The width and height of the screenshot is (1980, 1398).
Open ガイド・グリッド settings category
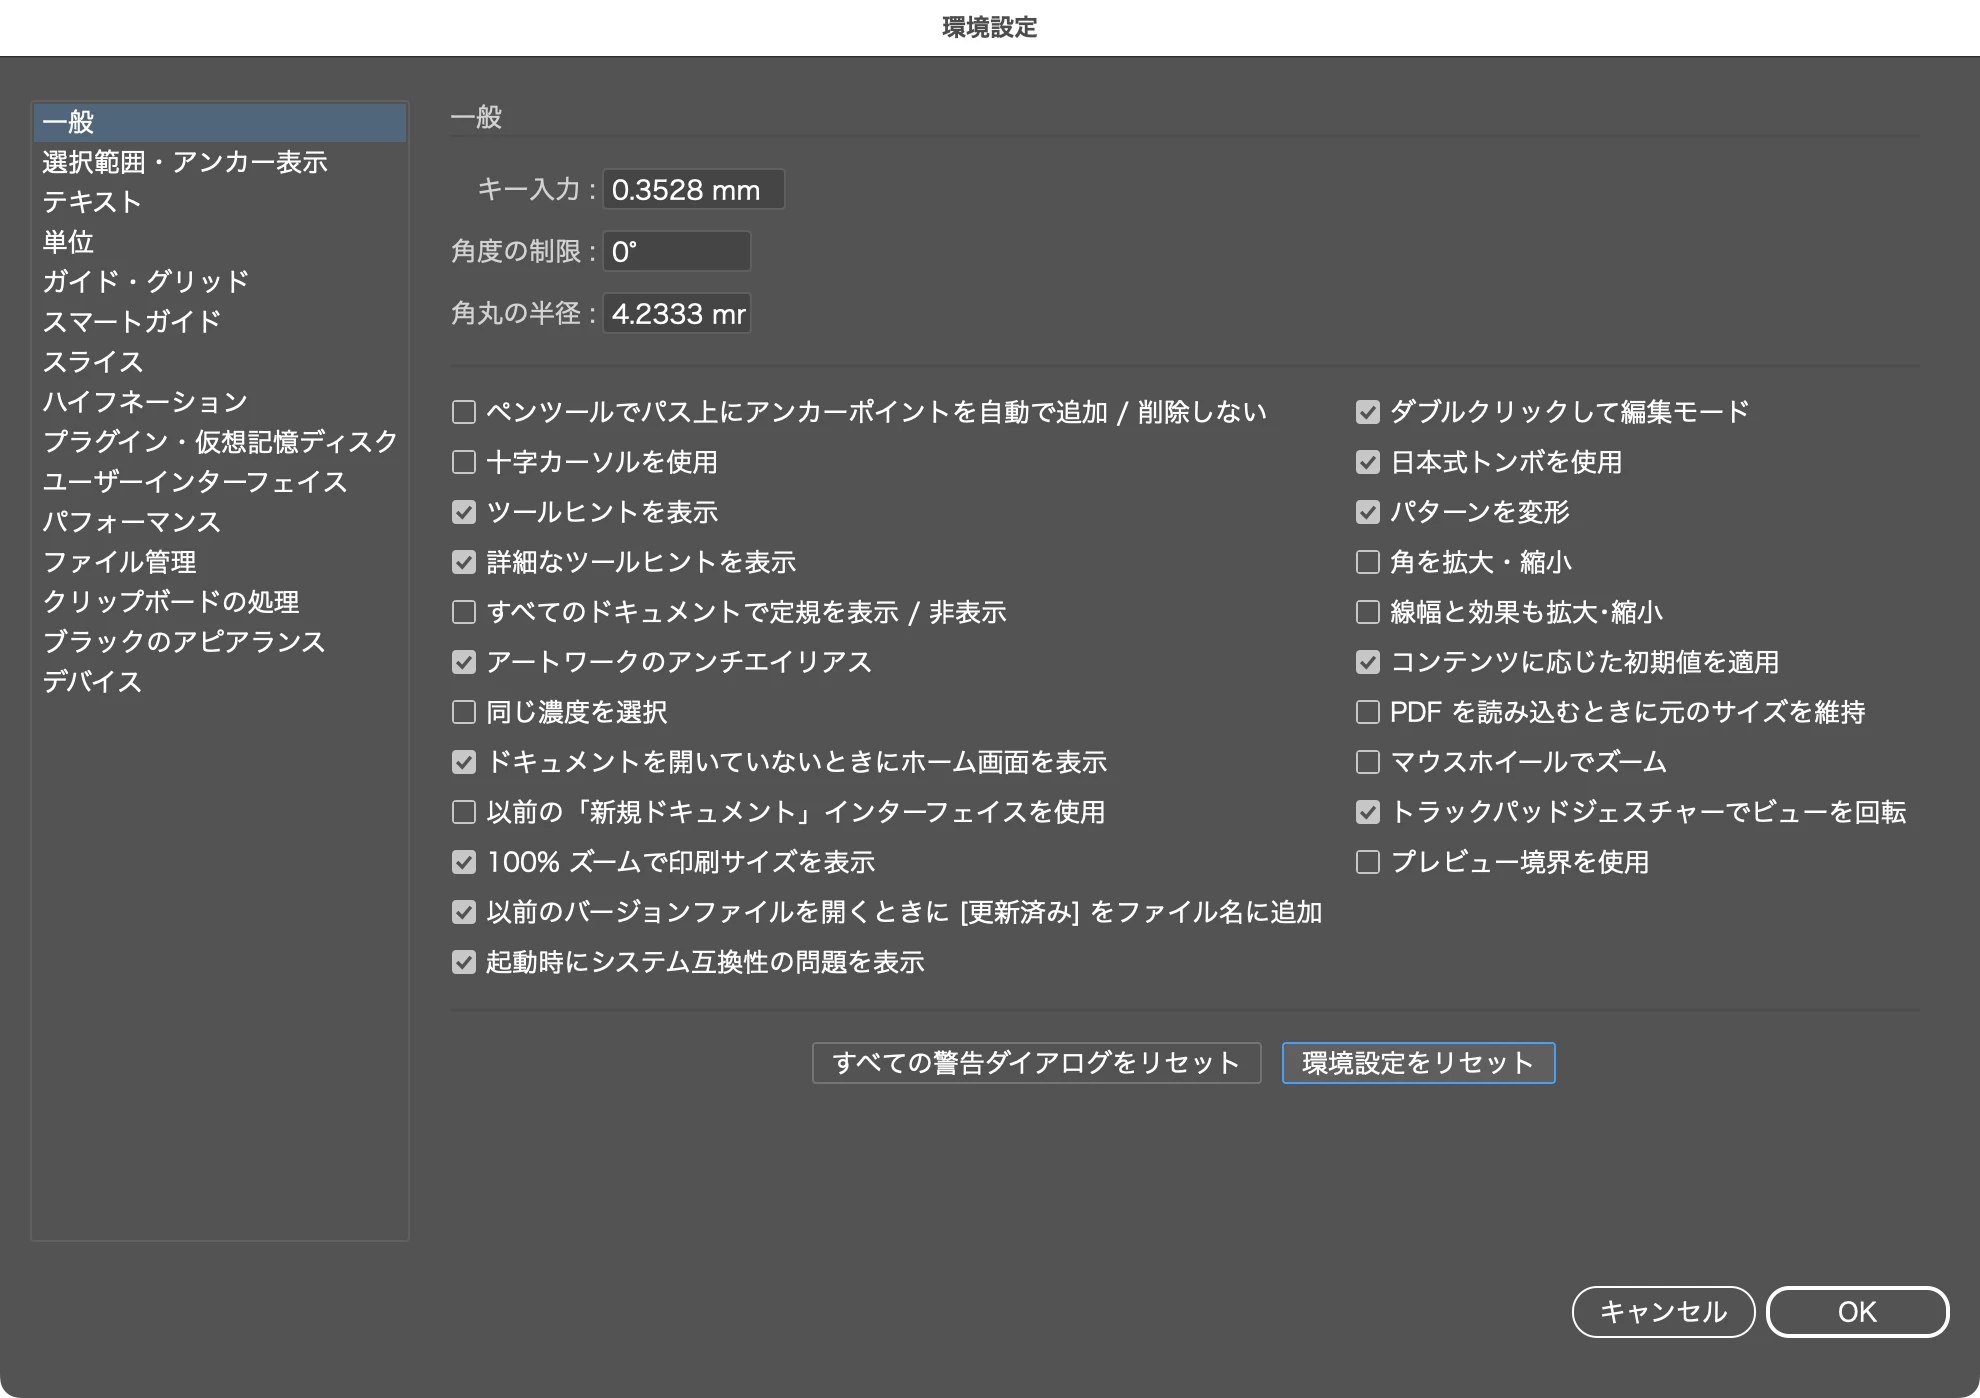[x=146, y=282]
